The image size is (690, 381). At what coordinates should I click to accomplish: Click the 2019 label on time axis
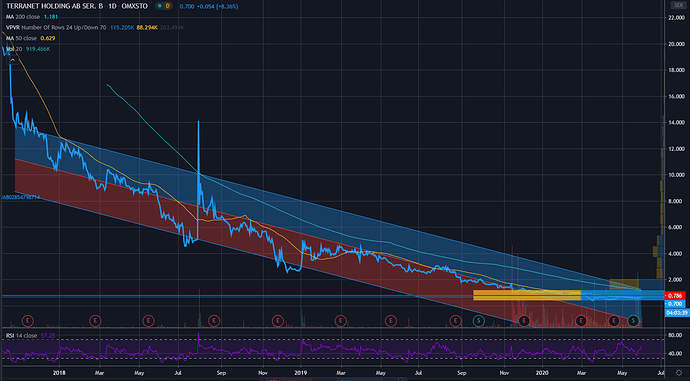[x=301, y=373]
